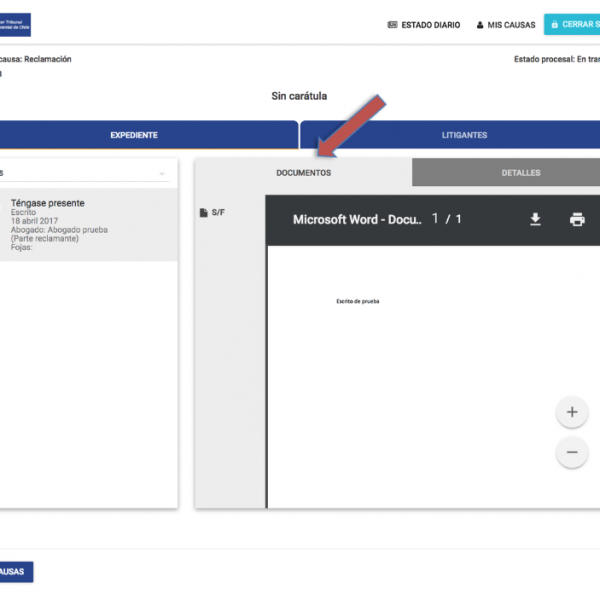
Task: Click the user icon beside Mis Causas
Action: pos(480,25)
